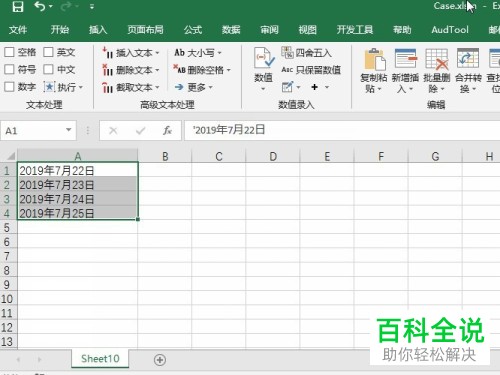Expand the 截取文本 dropdown arrow
The image size is (500, 375).
click(157, 88)
